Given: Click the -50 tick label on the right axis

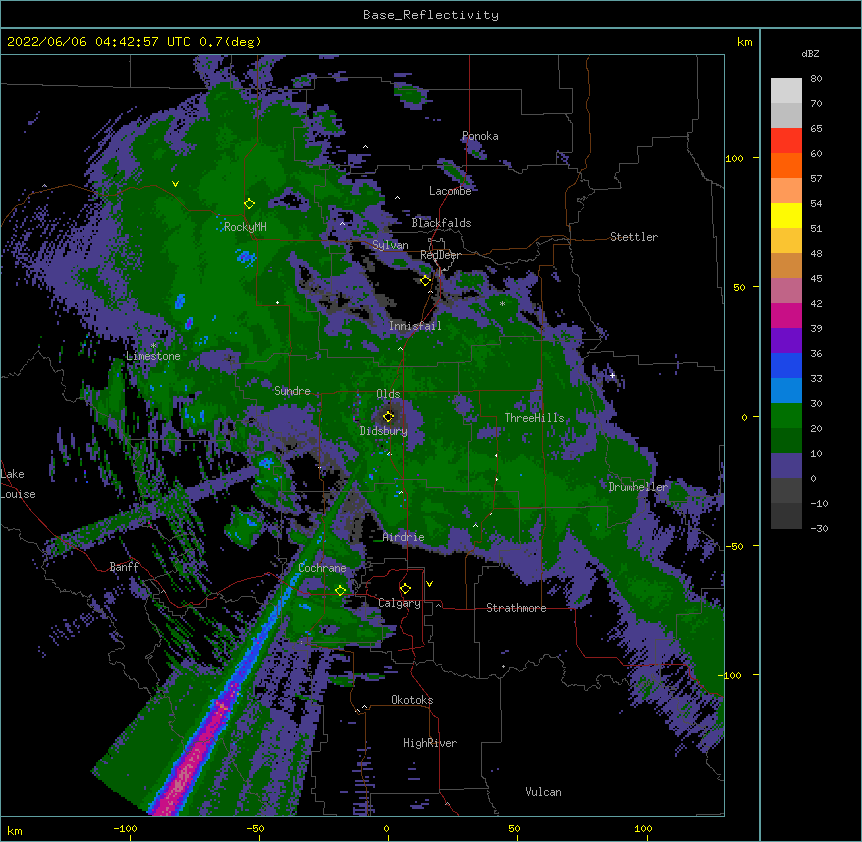Looking at the screenshot, I should pos(734,546).
